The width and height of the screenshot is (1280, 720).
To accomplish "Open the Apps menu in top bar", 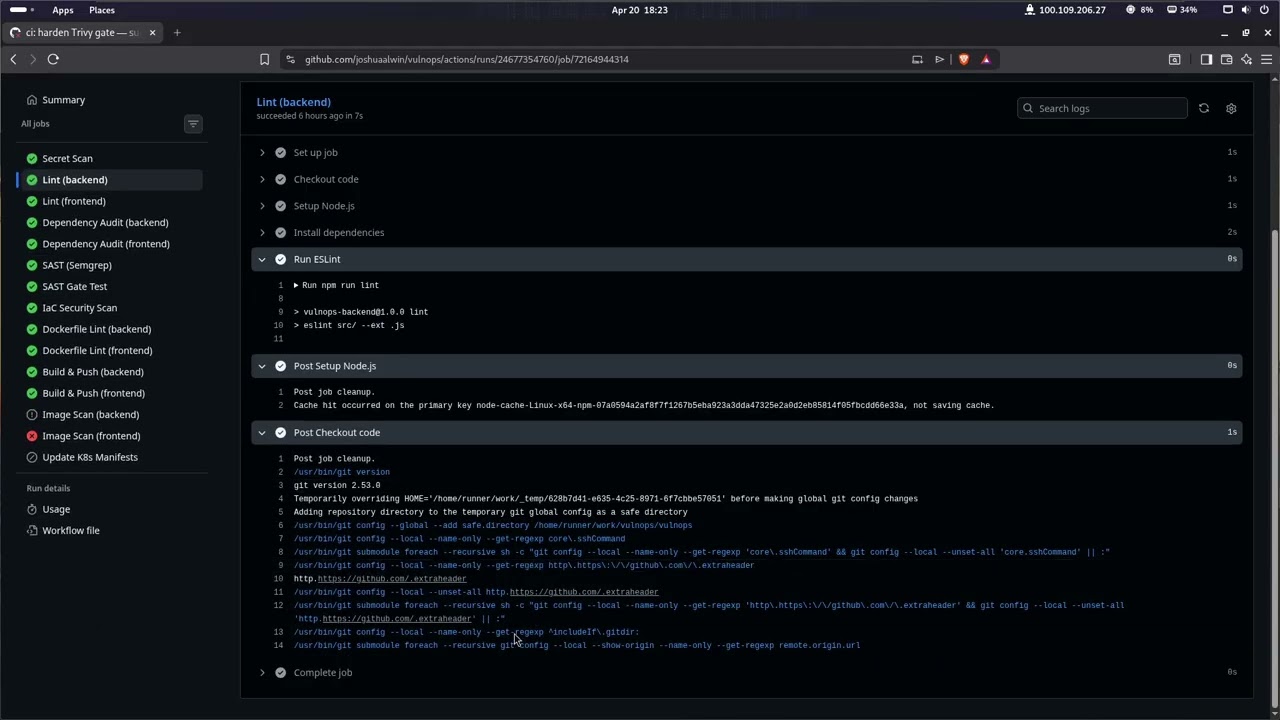I will [x=62, y=10].
